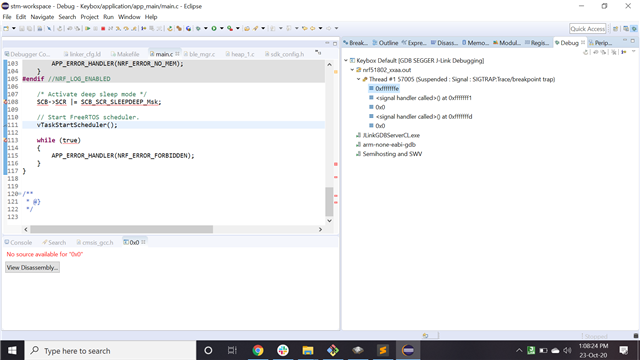Click the green Run launch icon
Screen dimensions: 640x360
tap(213, 29)
